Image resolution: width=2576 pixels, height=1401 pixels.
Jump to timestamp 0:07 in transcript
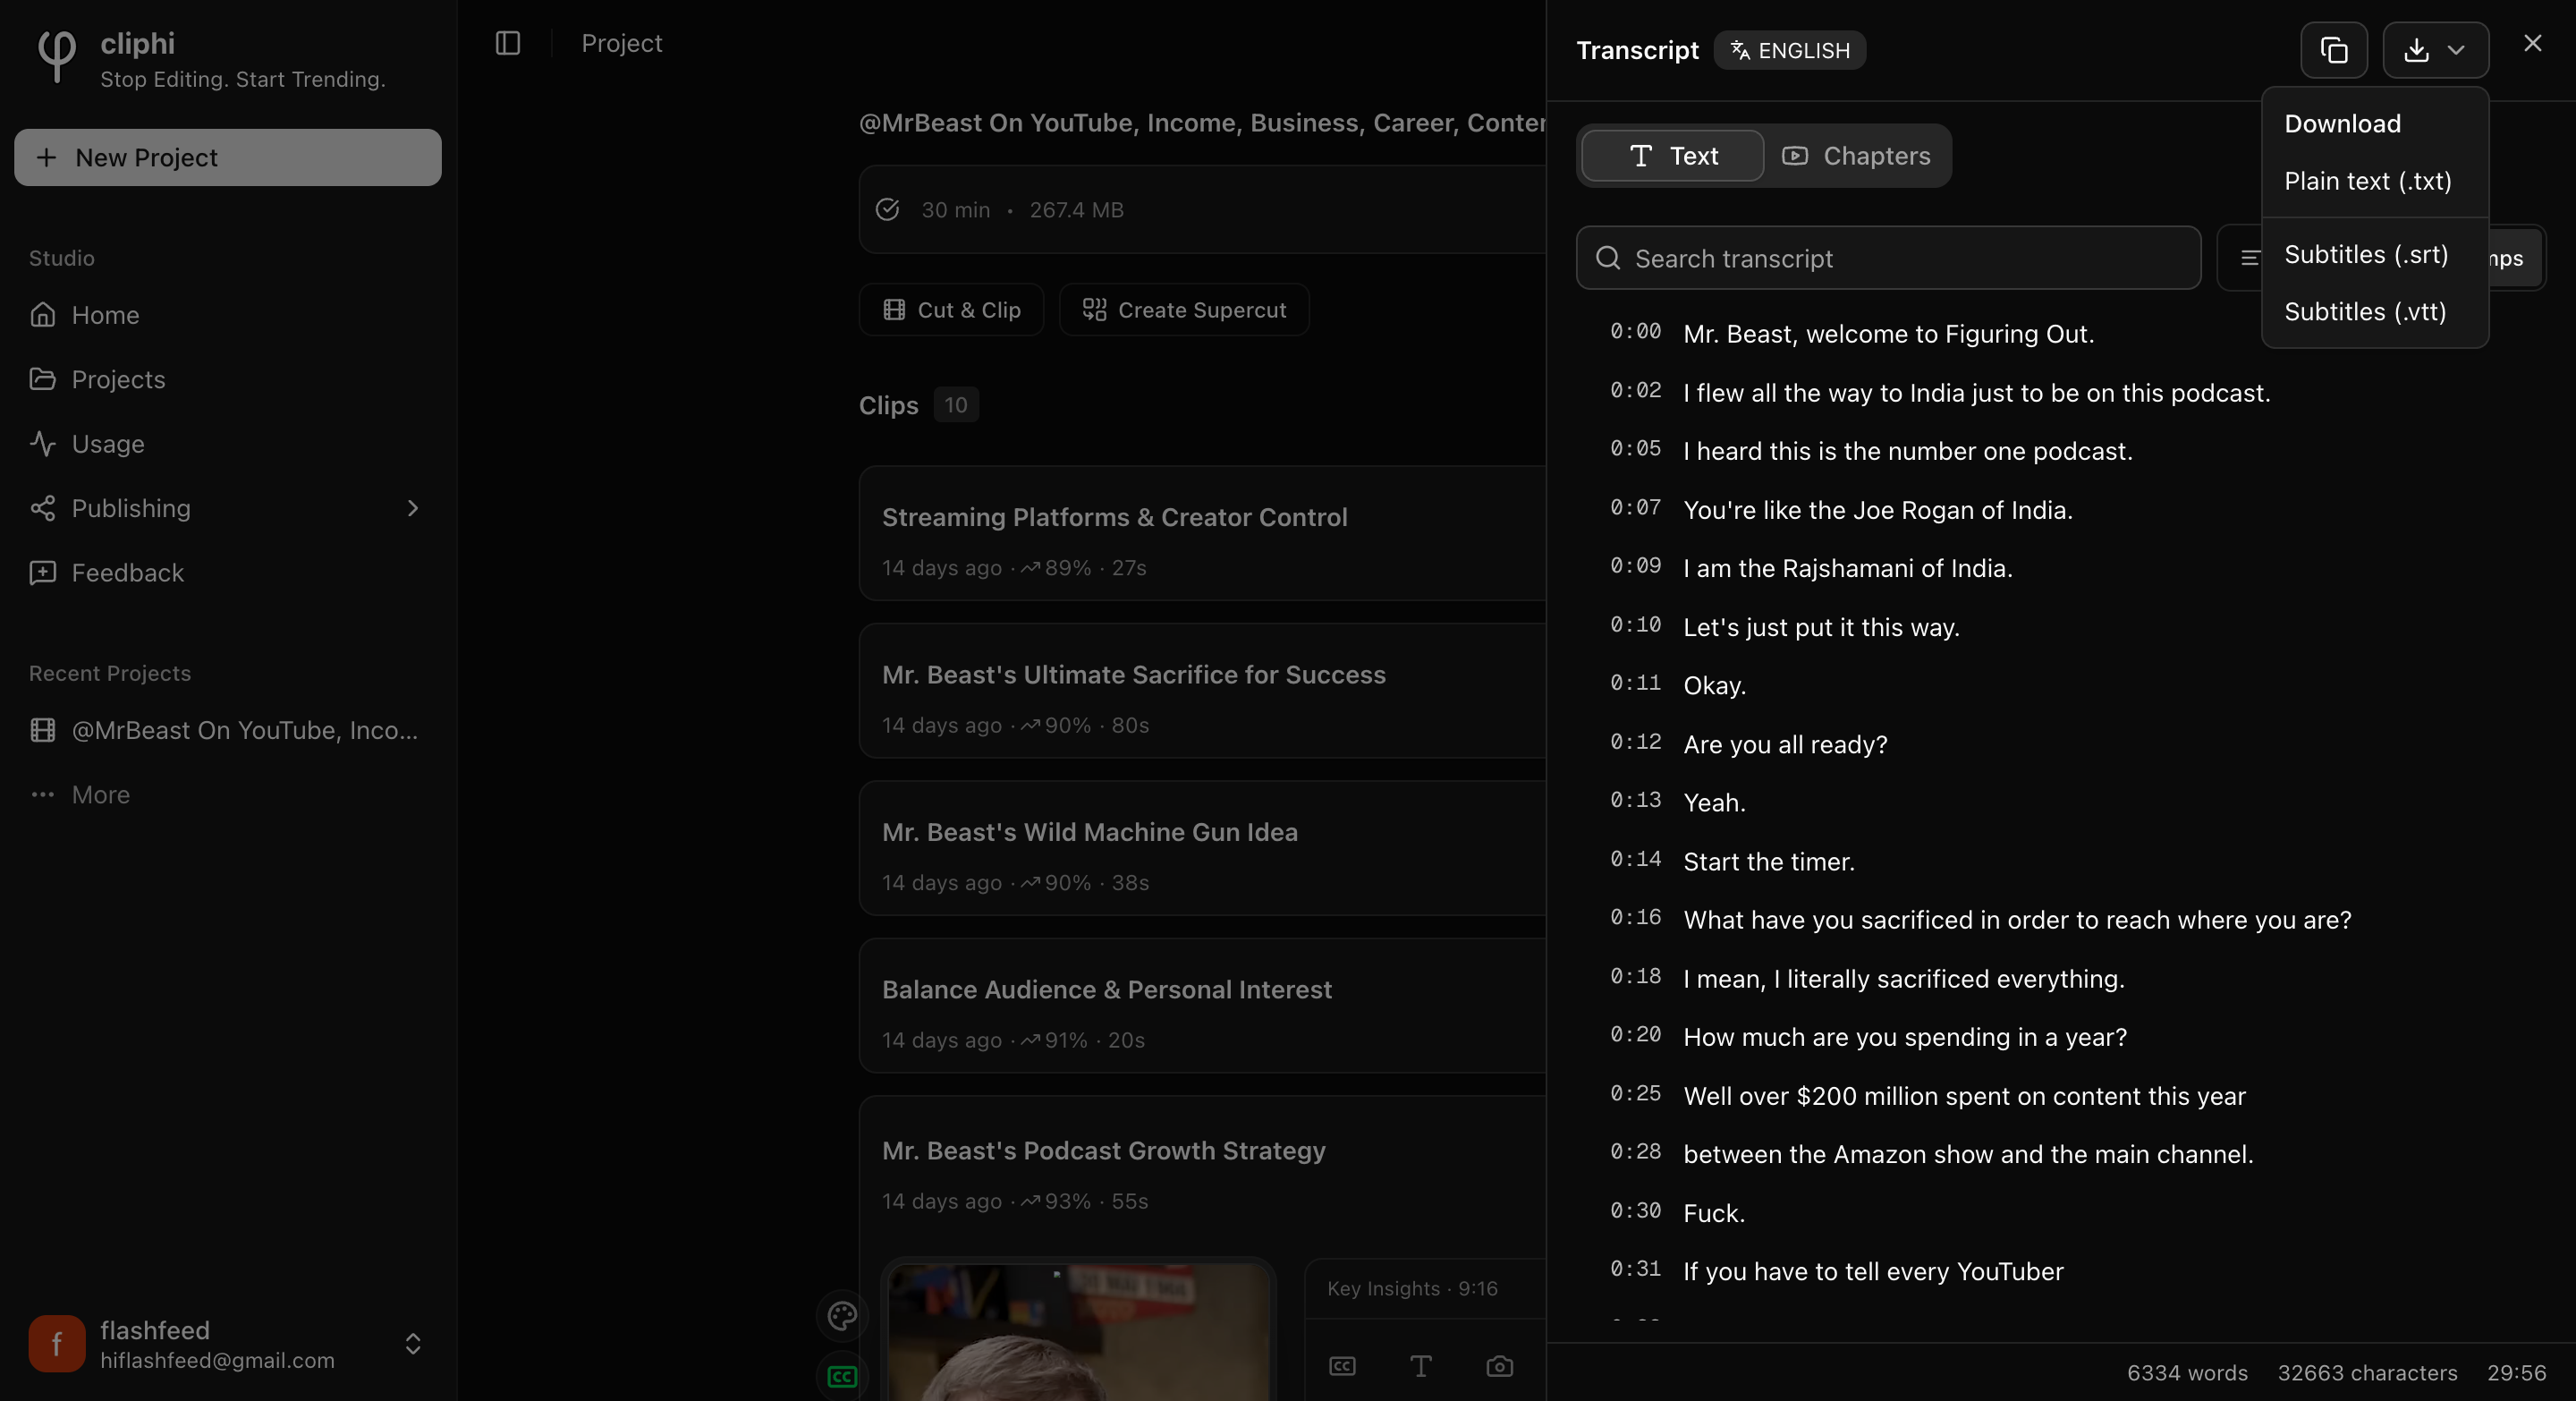[1635, 507]
